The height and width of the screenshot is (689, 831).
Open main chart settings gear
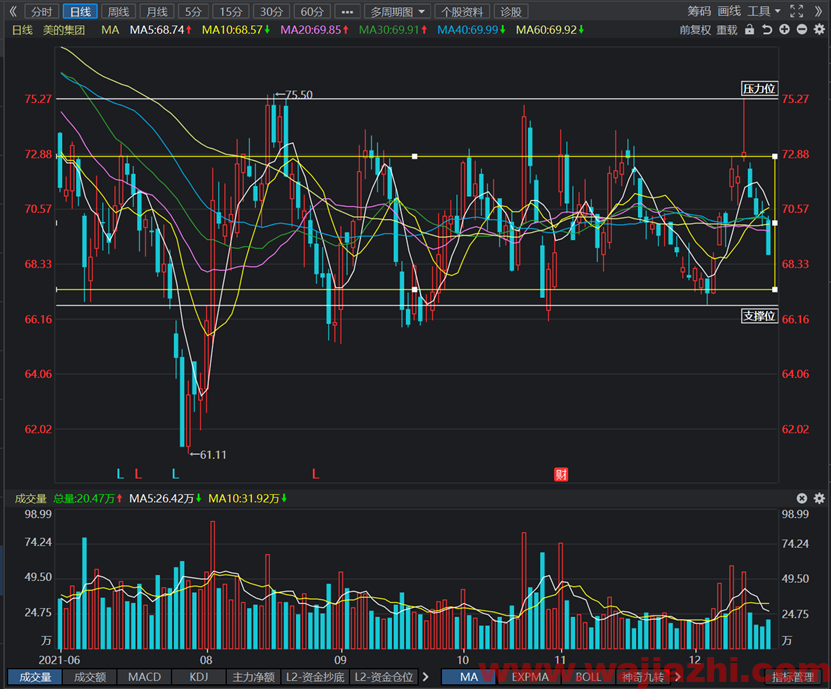819,30
